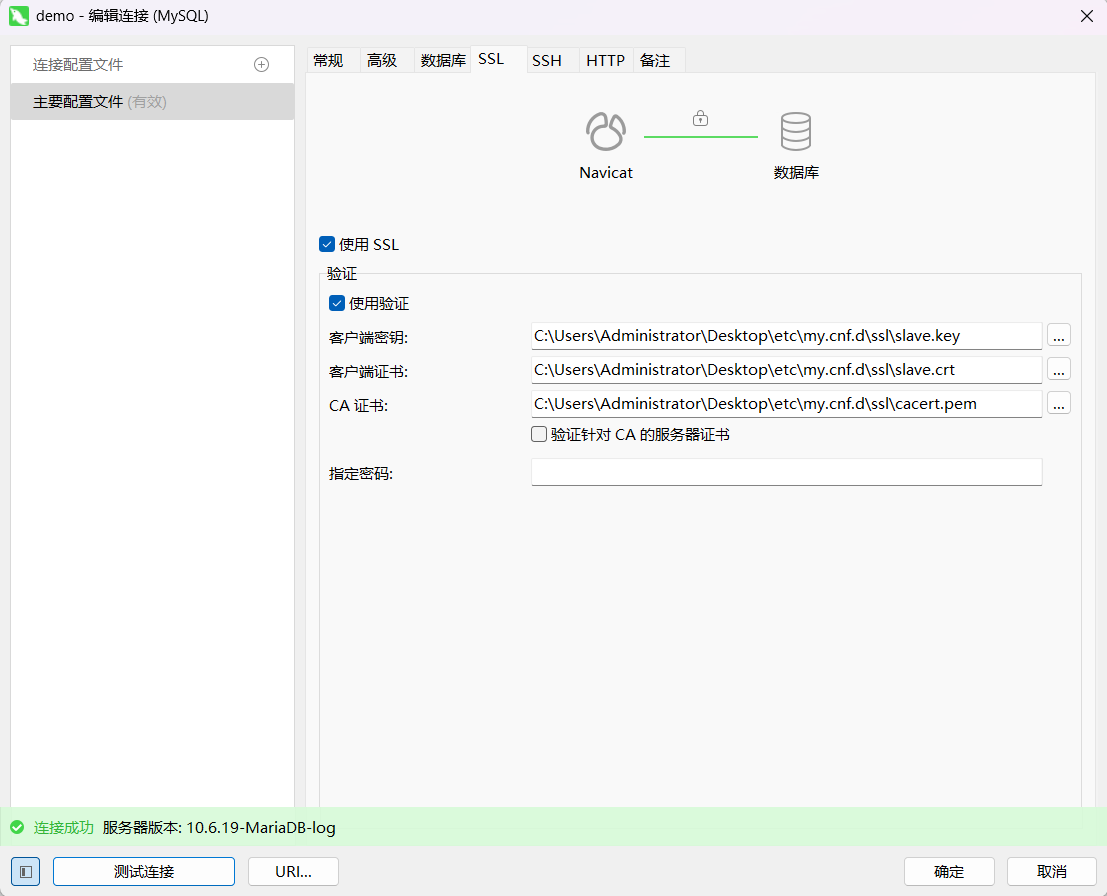1107x896 pixels.
Task: Enable 验证针对 CA 的服务器证书 checkbox
Action: pyautogui.click(x=539, y=435)
